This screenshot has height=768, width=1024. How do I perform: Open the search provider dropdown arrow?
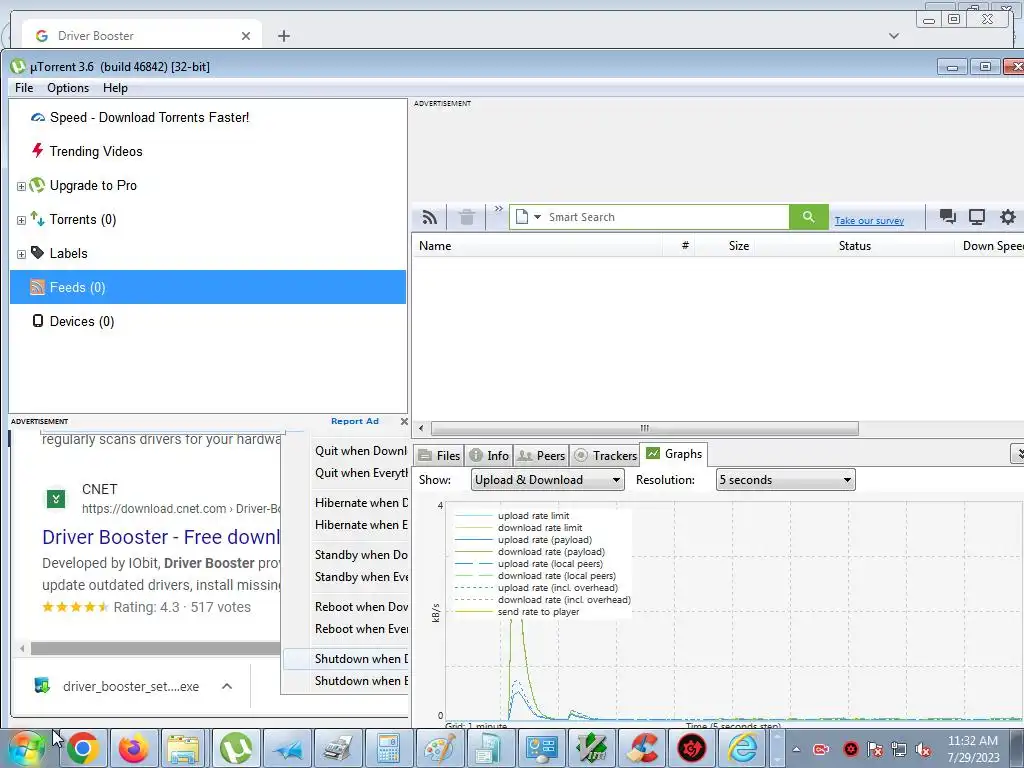pyautogui.click(x=537, y=217)
